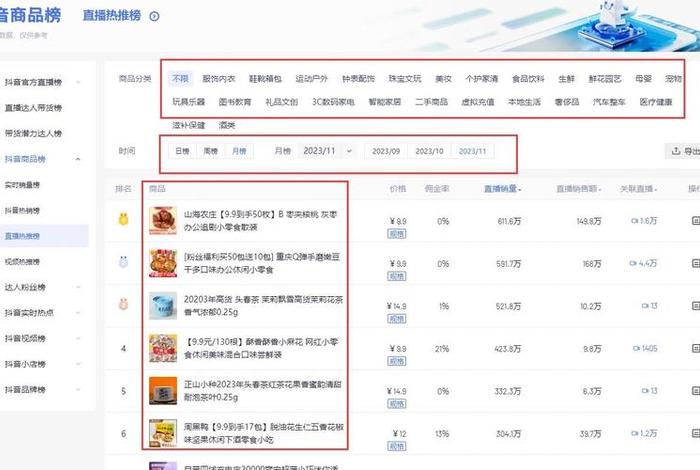Image resolution: width=700 pixels, height=470 pixels.
Task: Select the 不限 category filter
Action: tap(180, 79)
